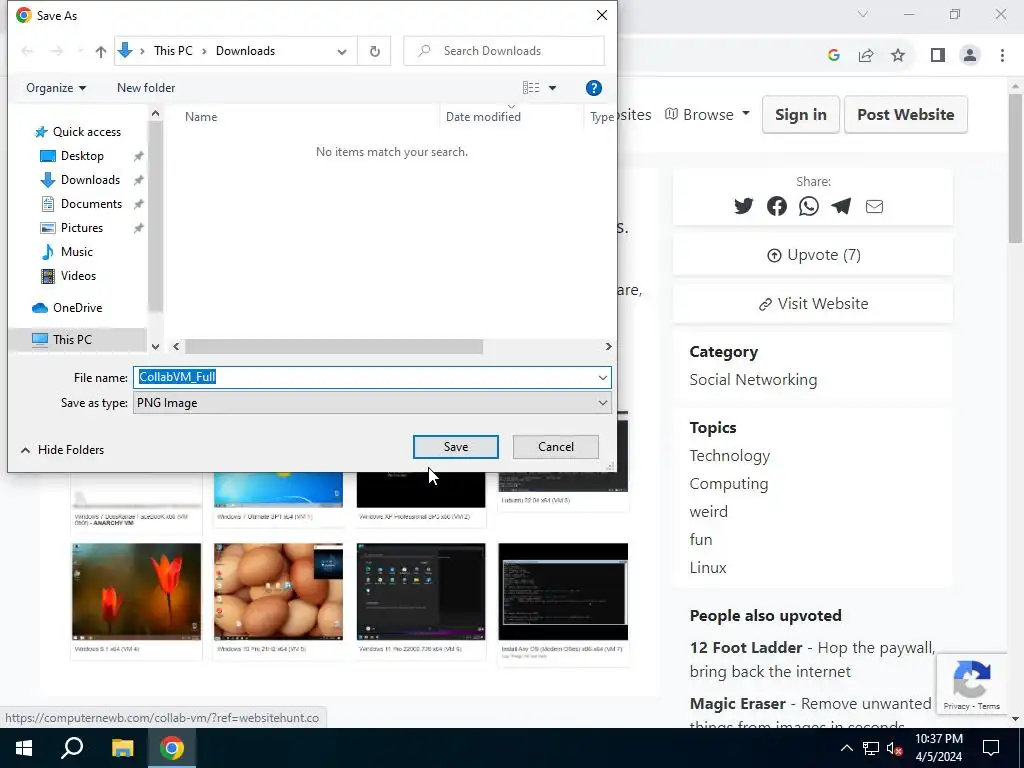The height and width of the screenshot is (768, 1024).
Task: Click the horizontal scrollbar in file list
Action: tap(334, 347)
